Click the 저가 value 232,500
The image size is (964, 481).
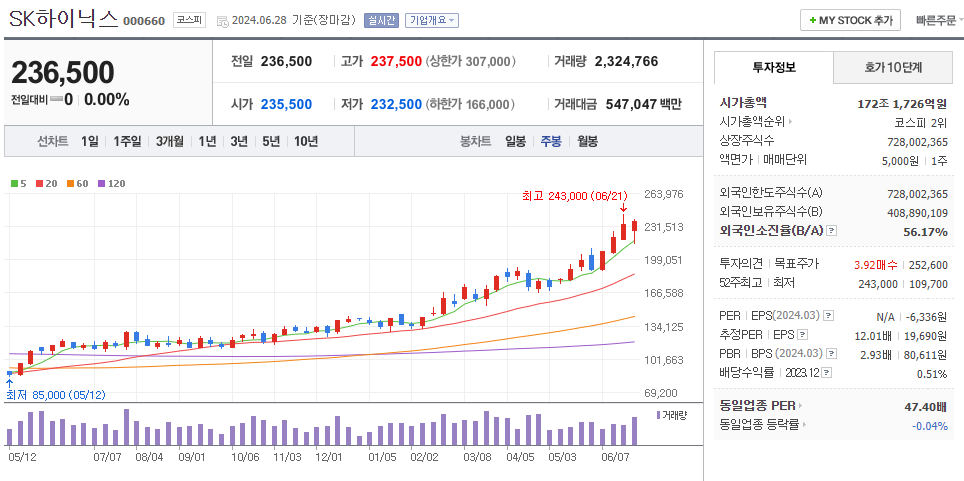coord(396,105)
